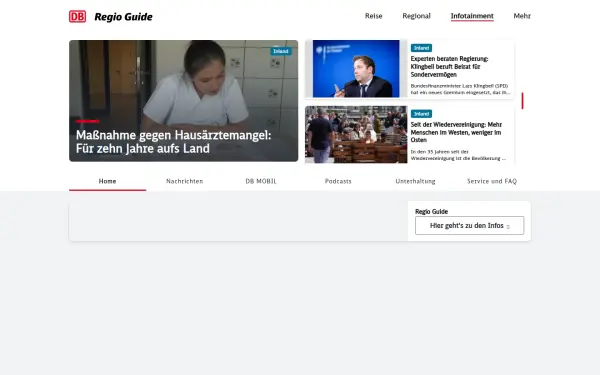600x375 pixels.
Task: Switch to the Service und FAQ tab
Action: click(492, 181)
